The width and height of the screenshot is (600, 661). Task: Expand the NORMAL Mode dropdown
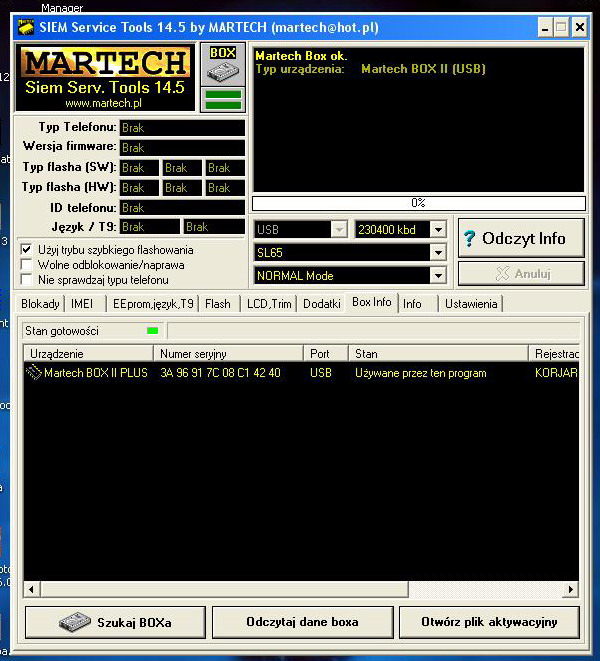coord(438,276)
